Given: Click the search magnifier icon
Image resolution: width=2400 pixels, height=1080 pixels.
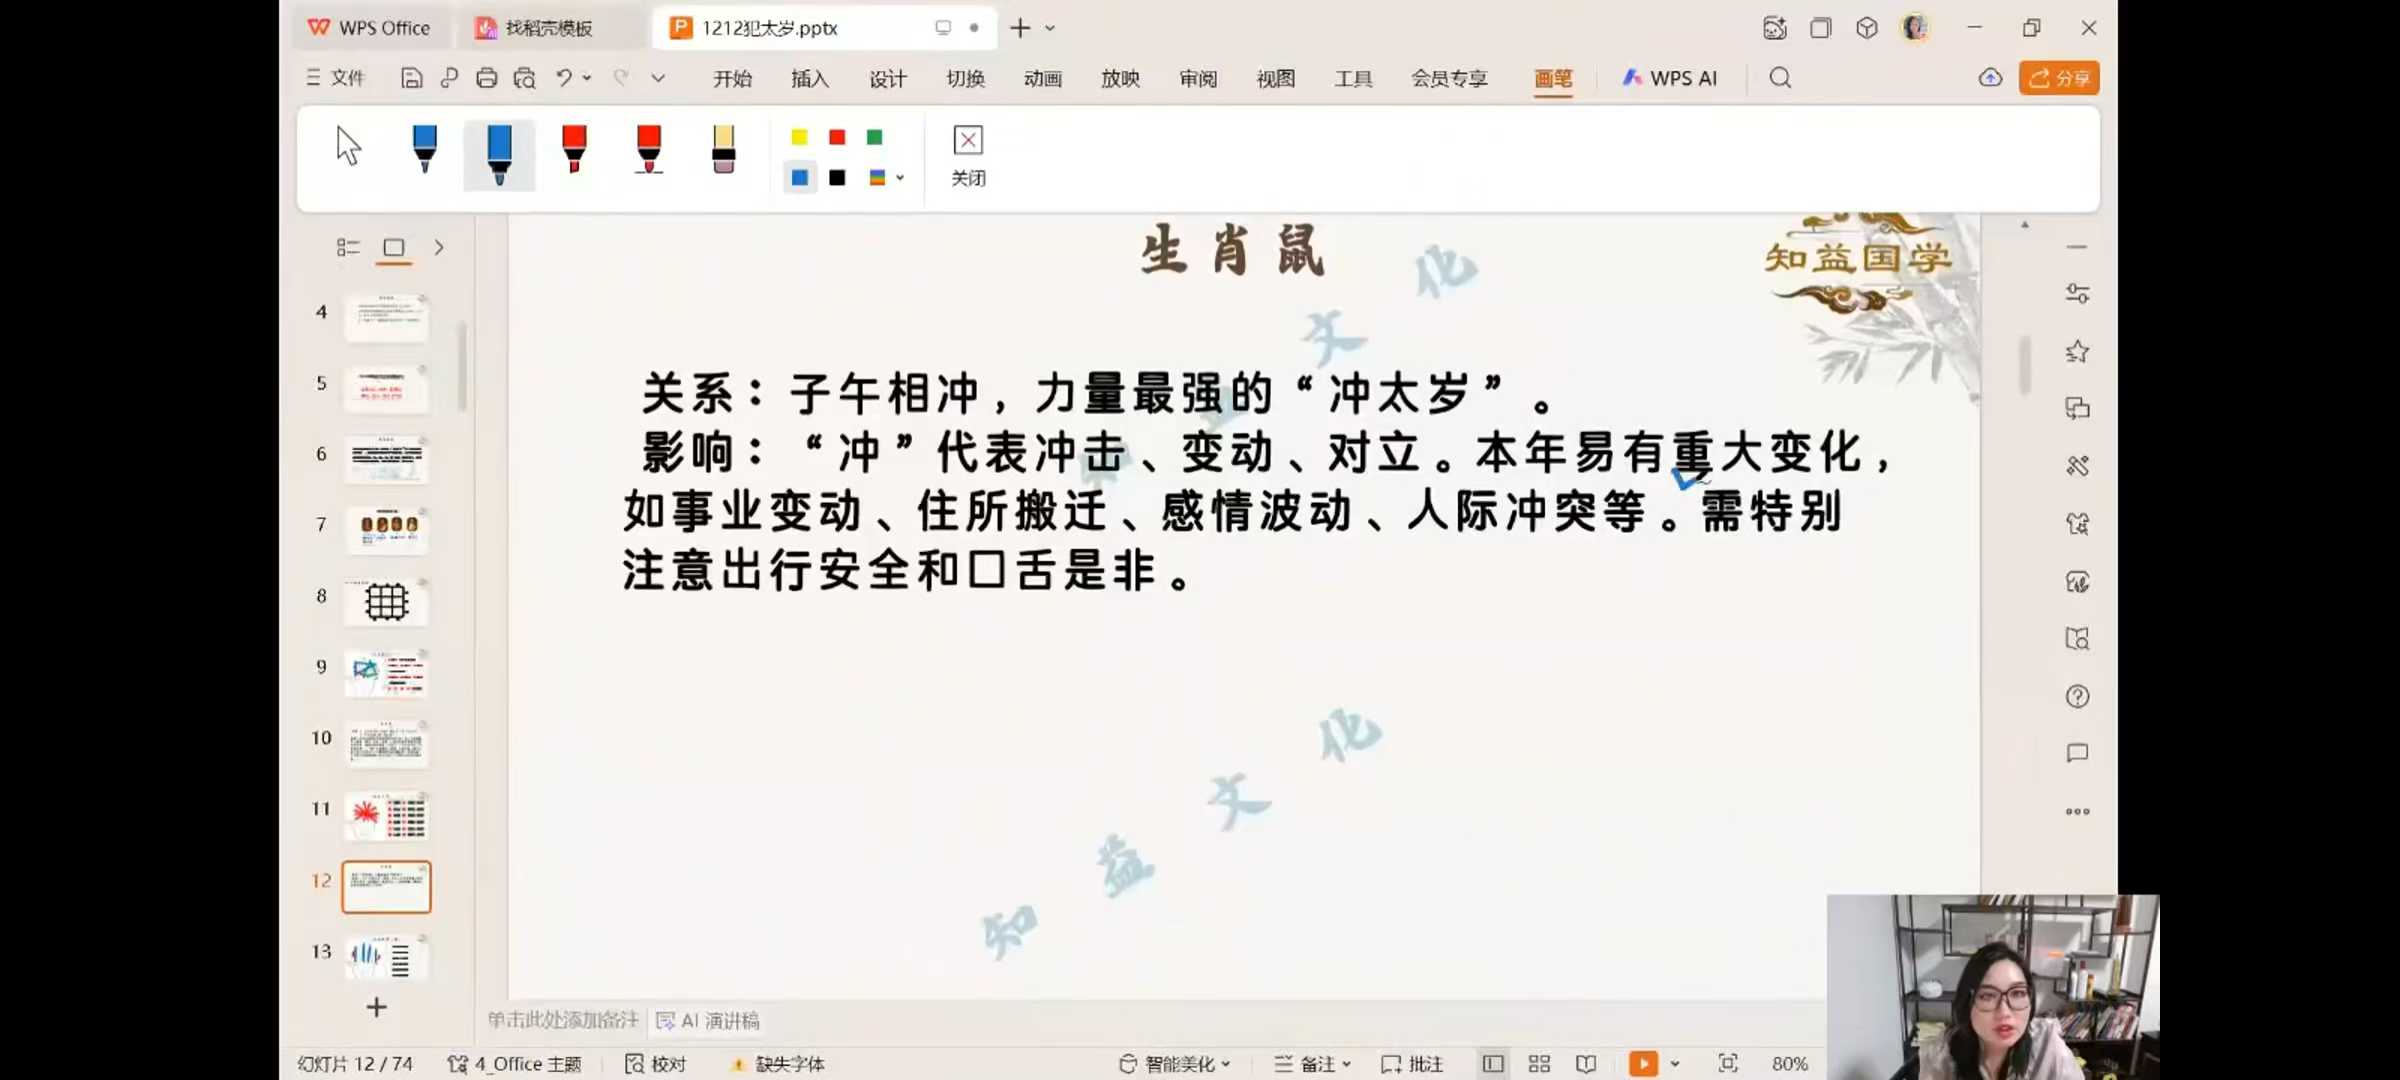Looking at the screenshot, I should (x=1780, y=78).
